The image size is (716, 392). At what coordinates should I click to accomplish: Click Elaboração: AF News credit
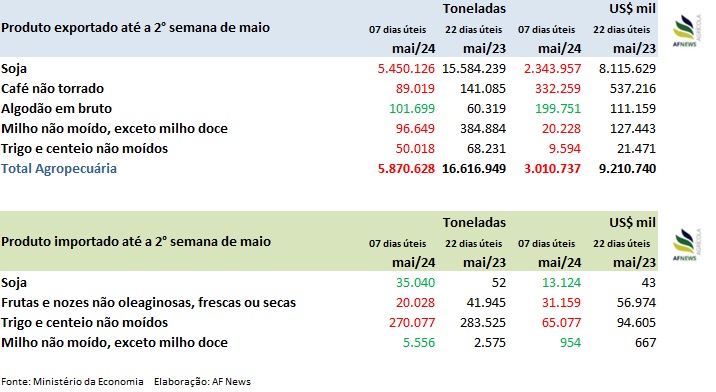click(x=202, y=381)
